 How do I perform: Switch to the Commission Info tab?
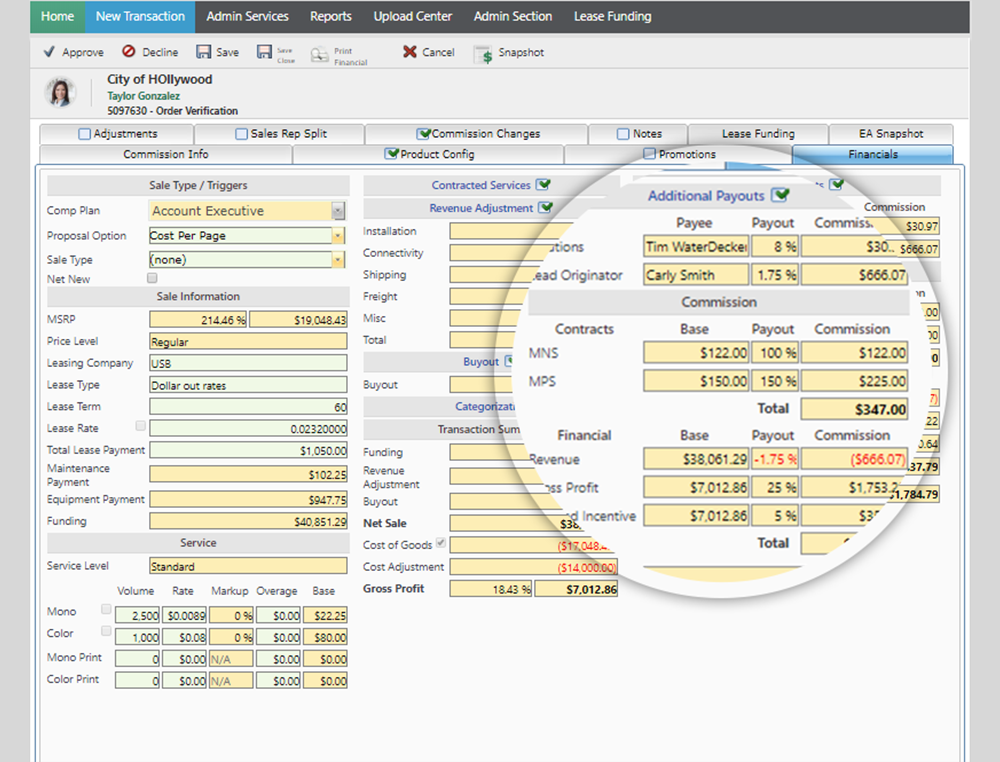(x=166, y=154)
